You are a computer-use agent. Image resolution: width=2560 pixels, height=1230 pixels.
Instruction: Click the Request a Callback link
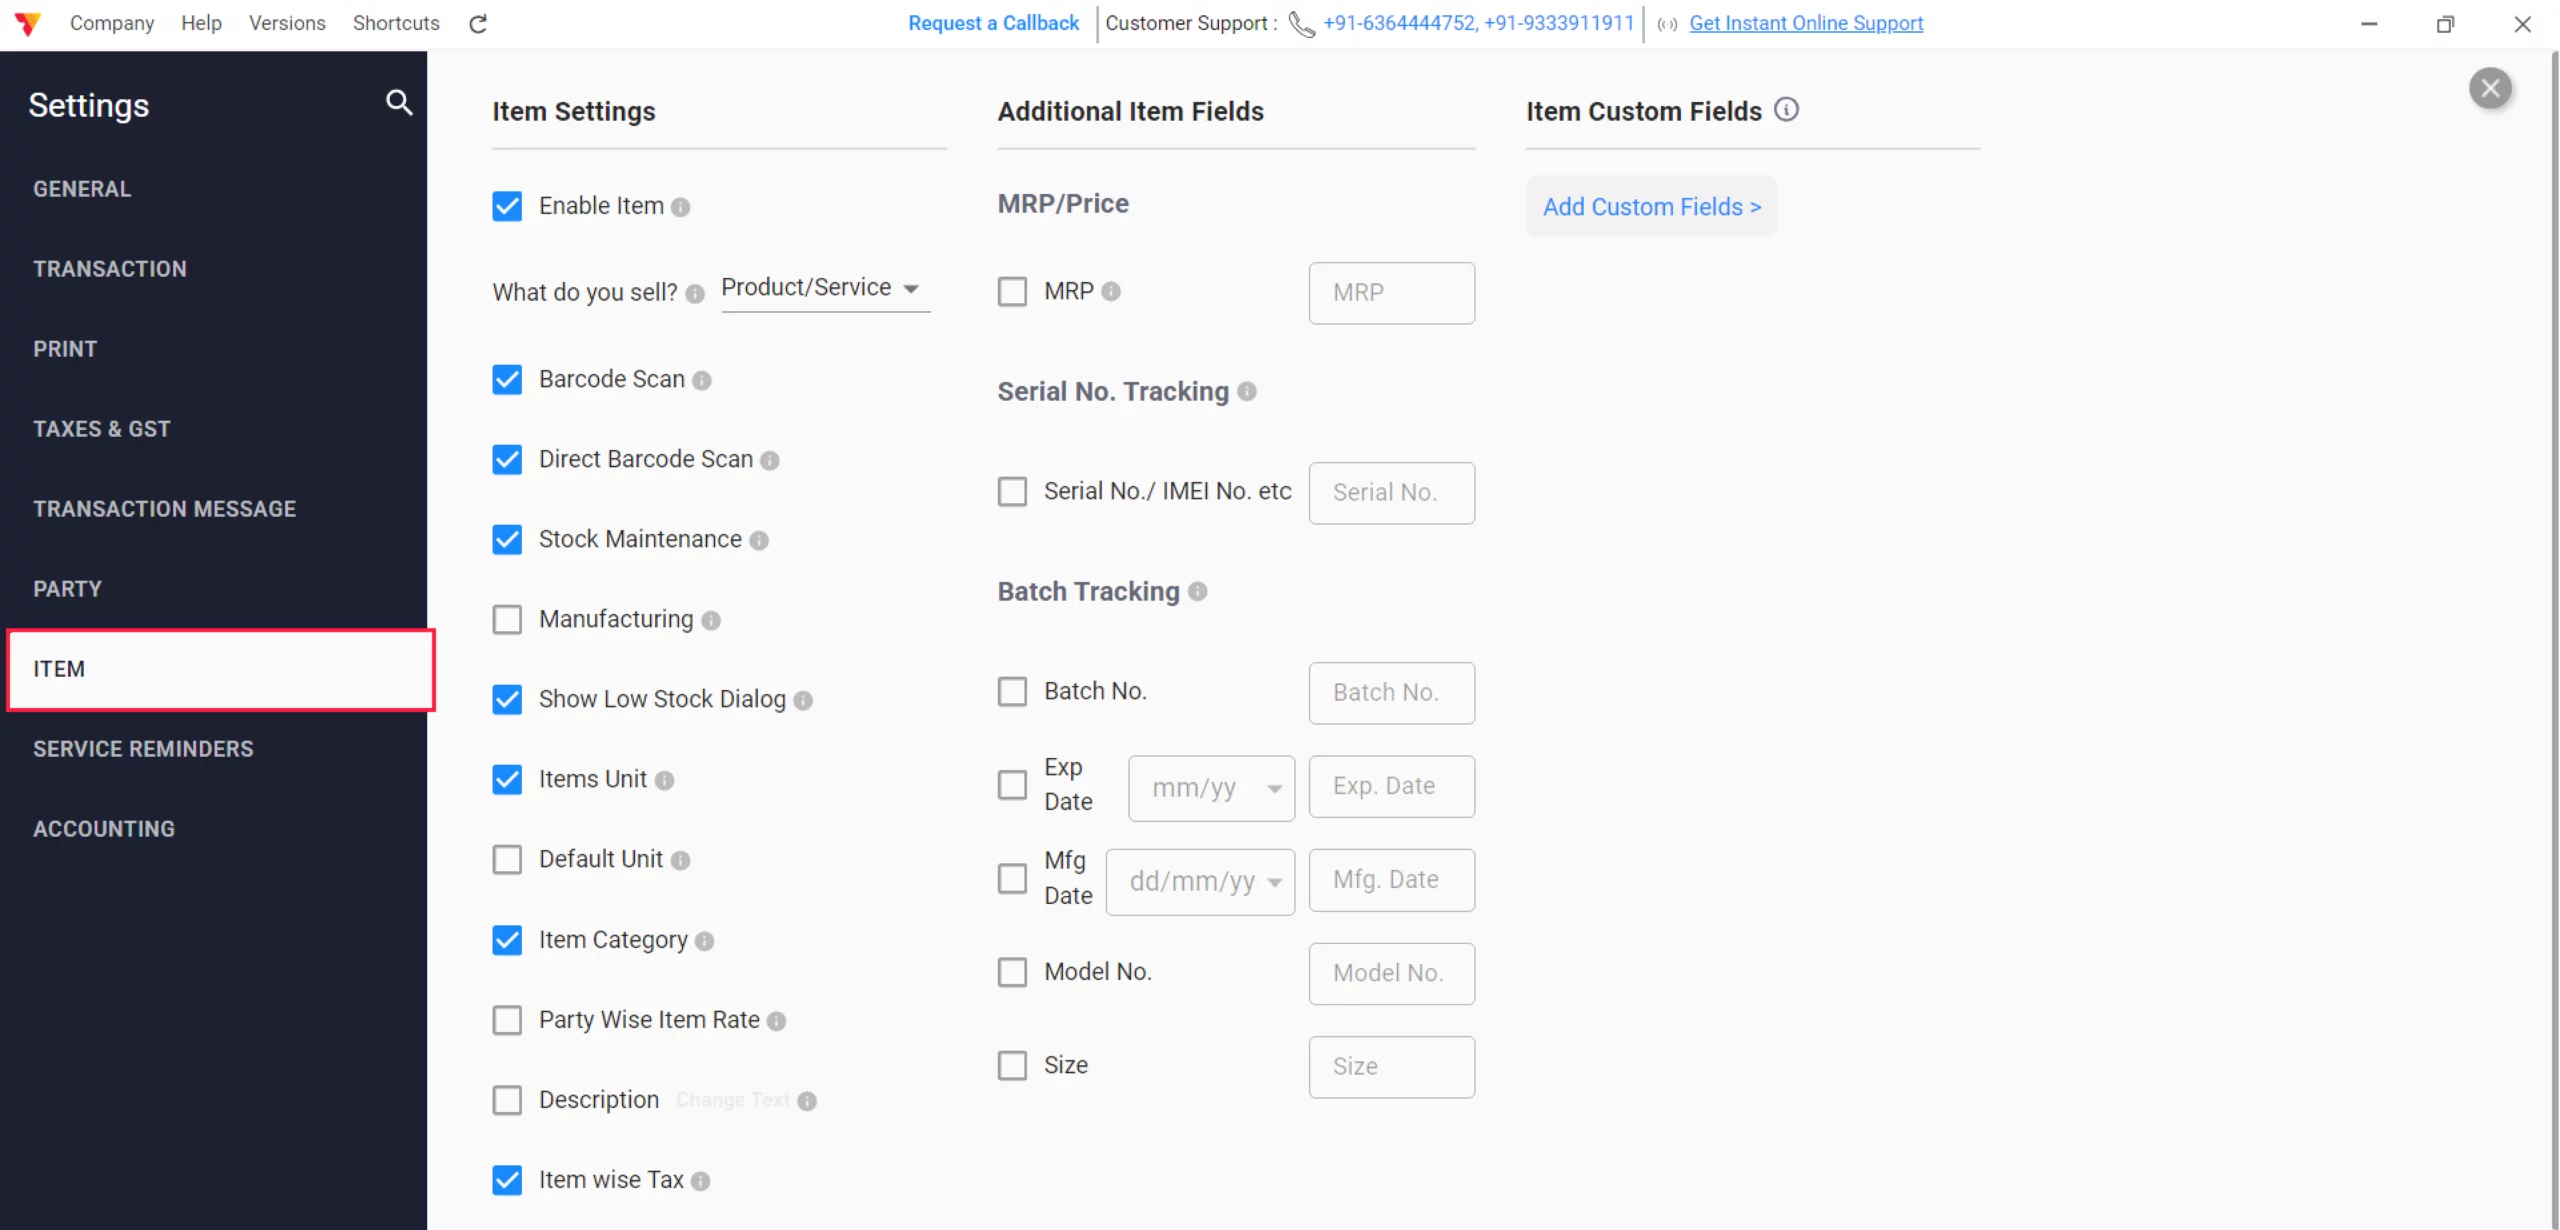pyautogui.click(x=992, y=23)
